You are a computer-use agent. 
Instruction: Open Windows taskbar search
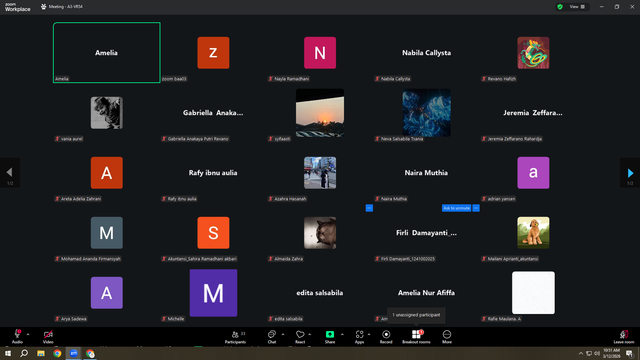(24, 353)
